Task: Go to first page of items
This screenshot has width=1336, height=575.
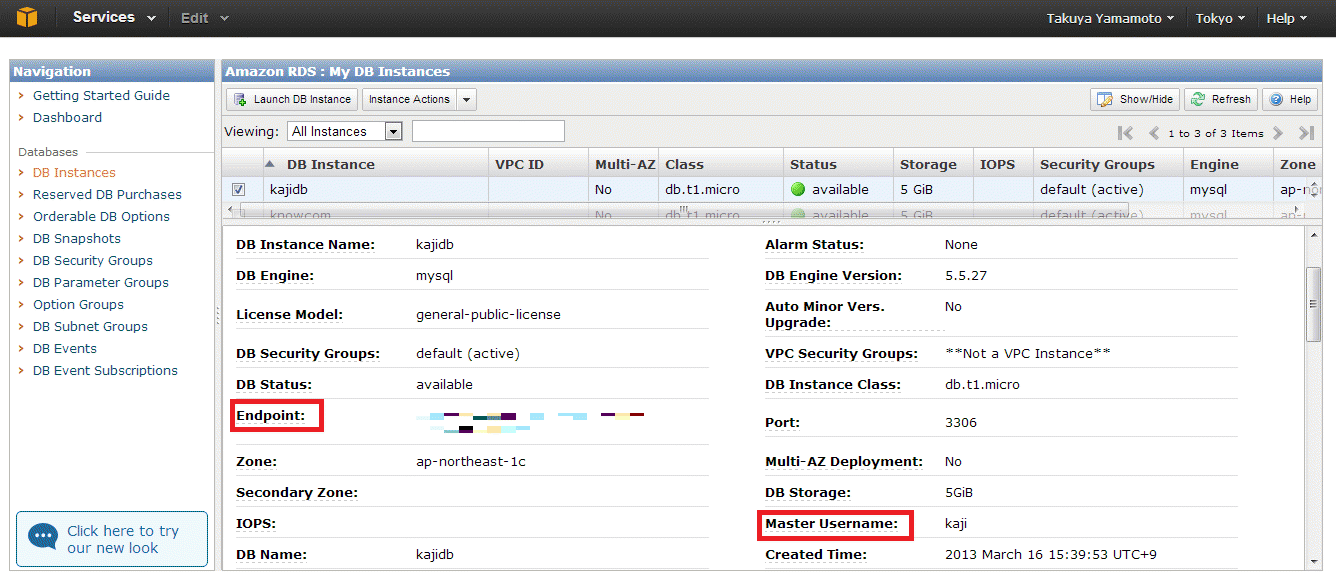Action: [1126, 133]
